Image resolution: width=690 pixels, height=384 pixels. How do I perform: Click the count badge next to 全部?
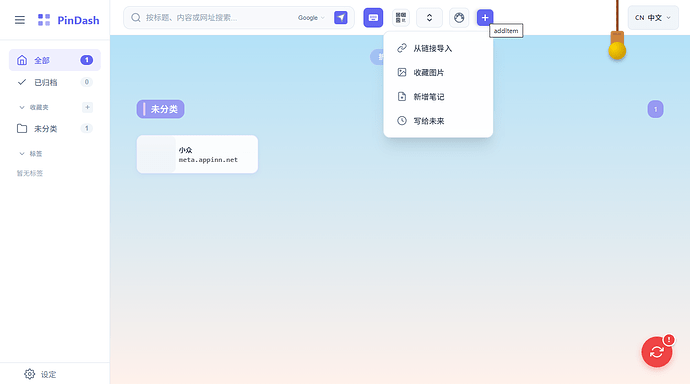pyautogui.click(x=86, y=60)
